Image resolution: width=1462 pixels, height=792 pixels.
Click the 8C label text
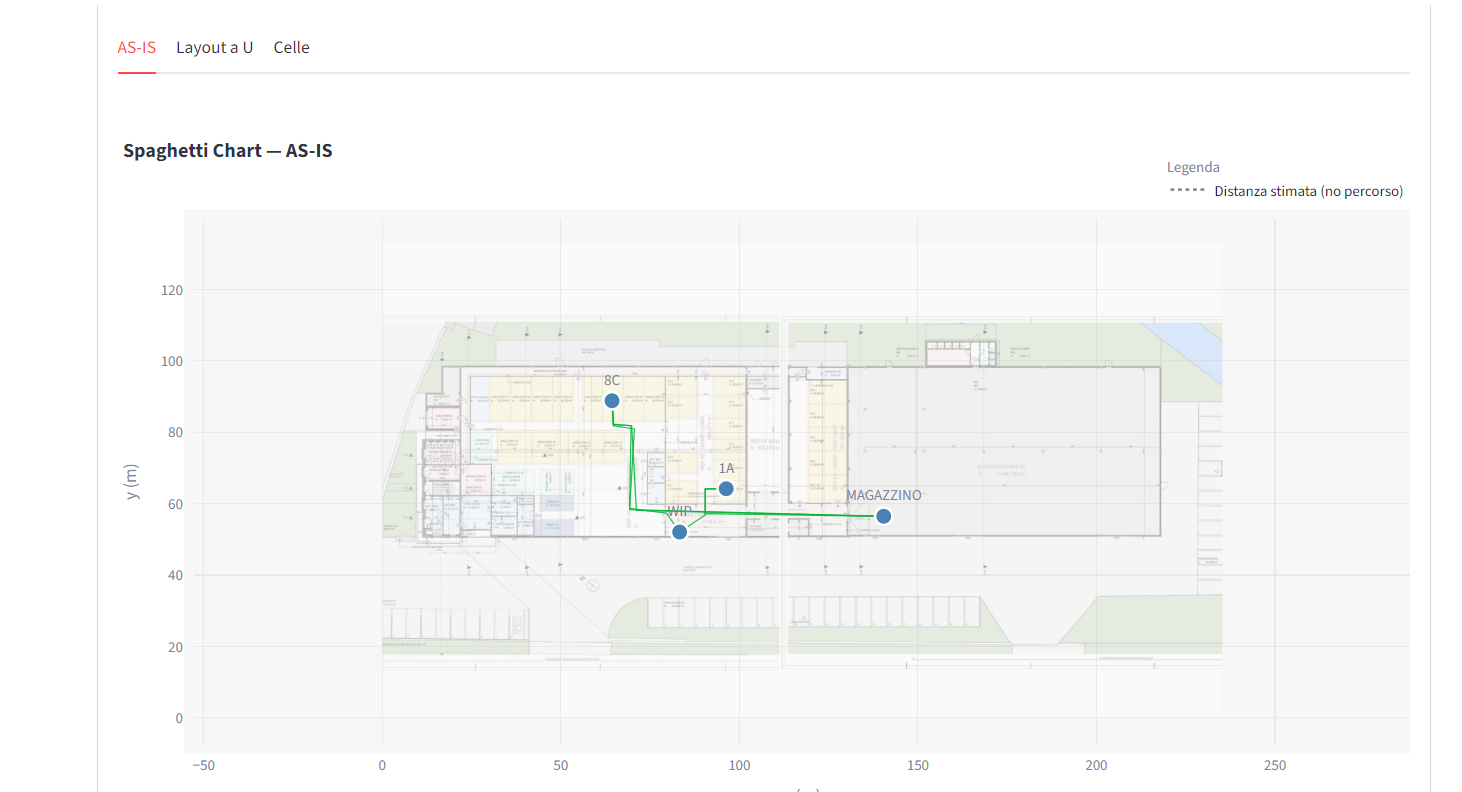pos(612,380)
